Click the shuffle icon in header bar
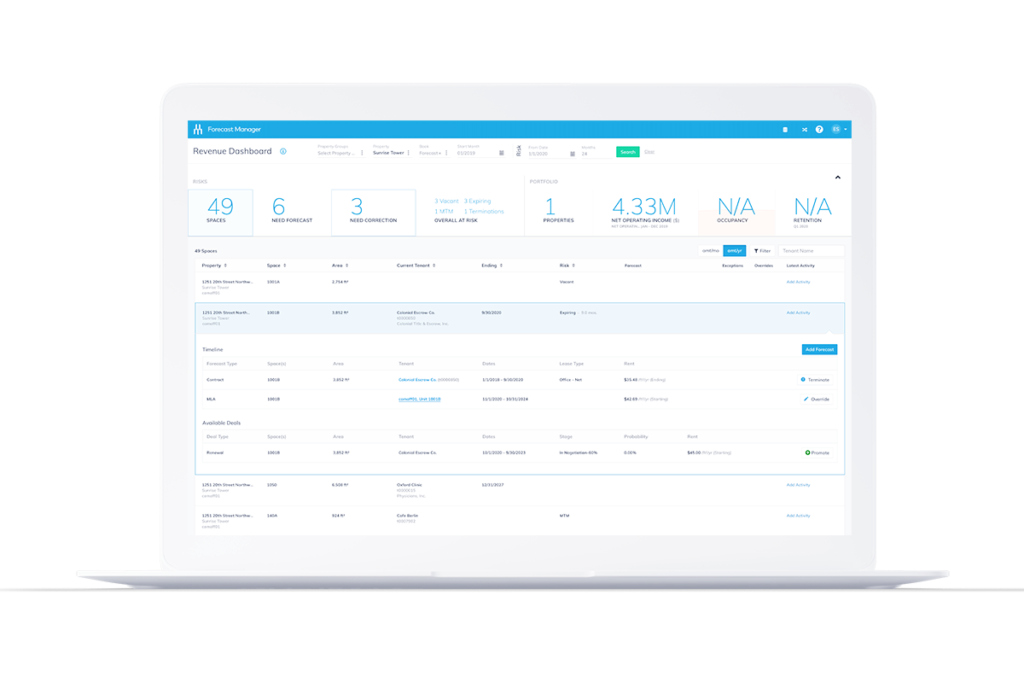This screenshot has width=1024, height=683. tap(803, 129)
